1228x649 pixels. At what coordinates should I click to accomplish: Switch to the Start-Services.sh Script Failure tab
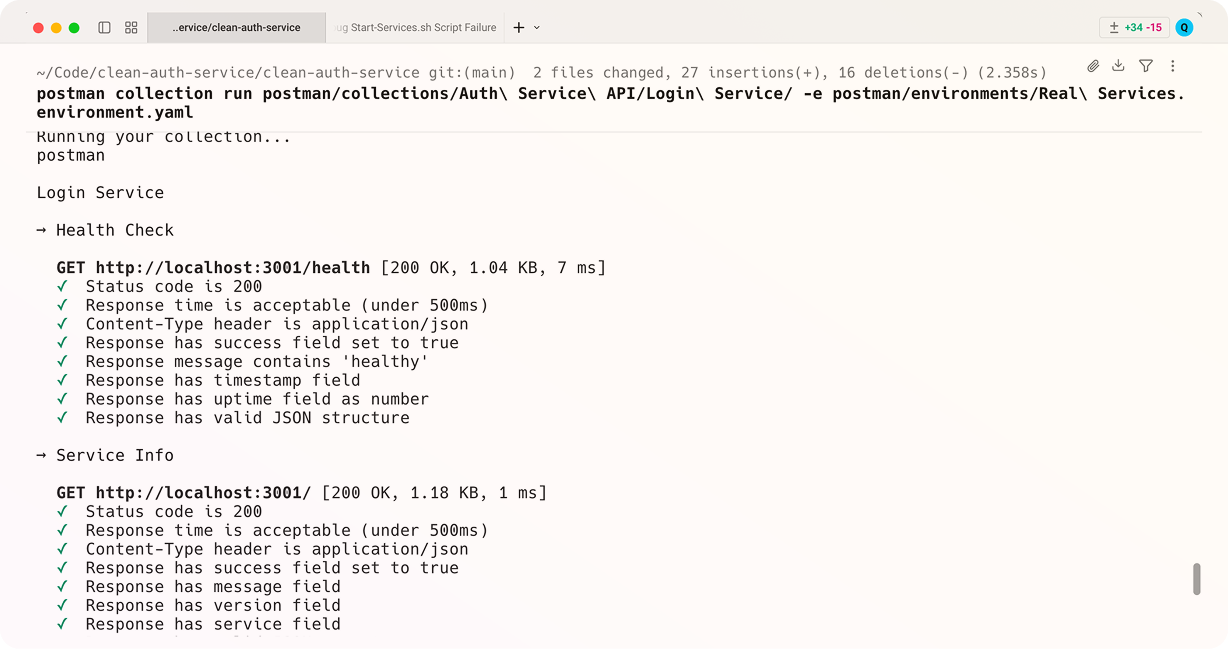416,27
